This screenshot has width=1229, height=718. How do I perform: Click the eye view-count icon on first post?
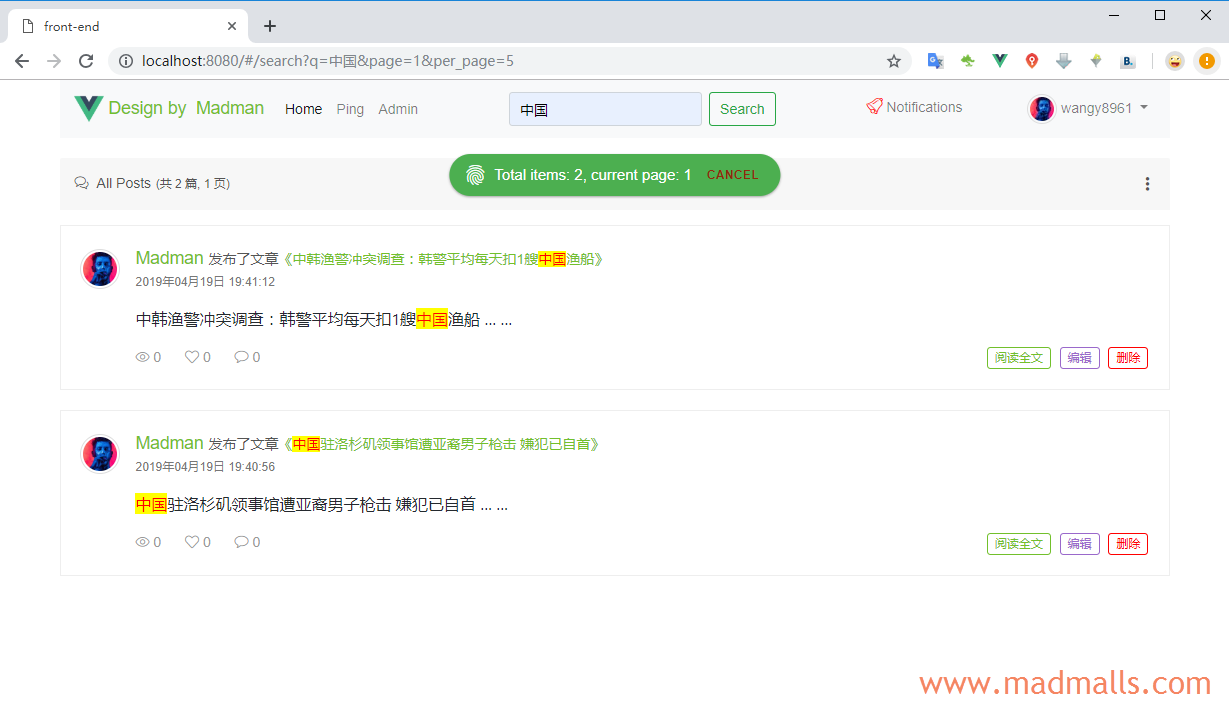[x=142, y=357]
